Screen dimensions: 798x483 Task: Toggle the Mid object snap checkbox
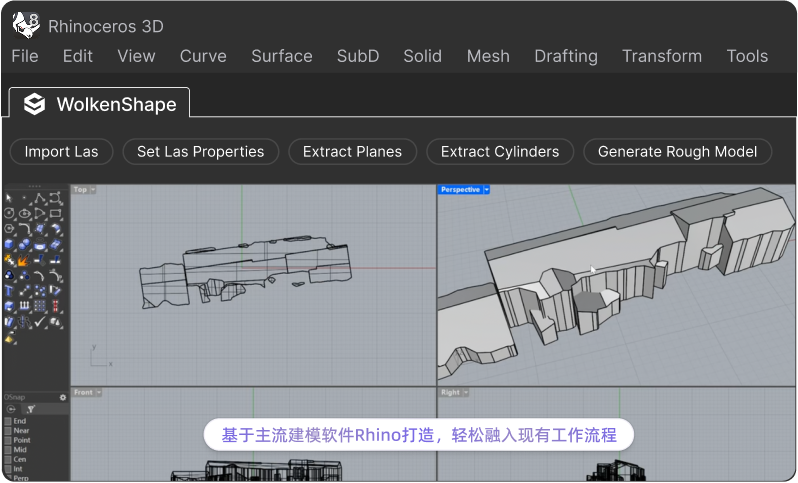pos(8,450)
